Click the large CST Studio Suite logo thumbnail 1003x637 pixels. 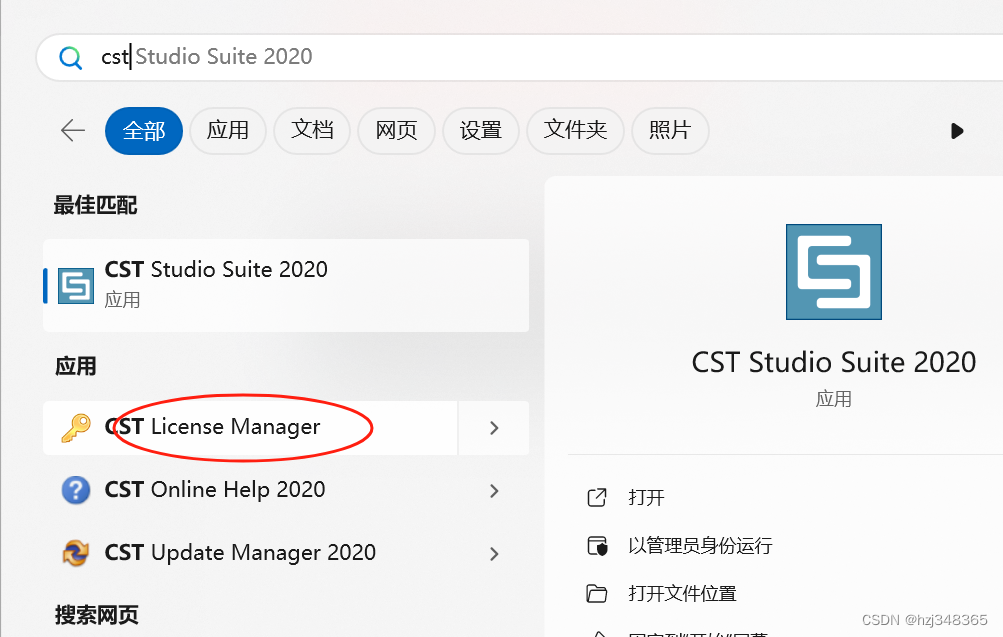coord(833,271)
